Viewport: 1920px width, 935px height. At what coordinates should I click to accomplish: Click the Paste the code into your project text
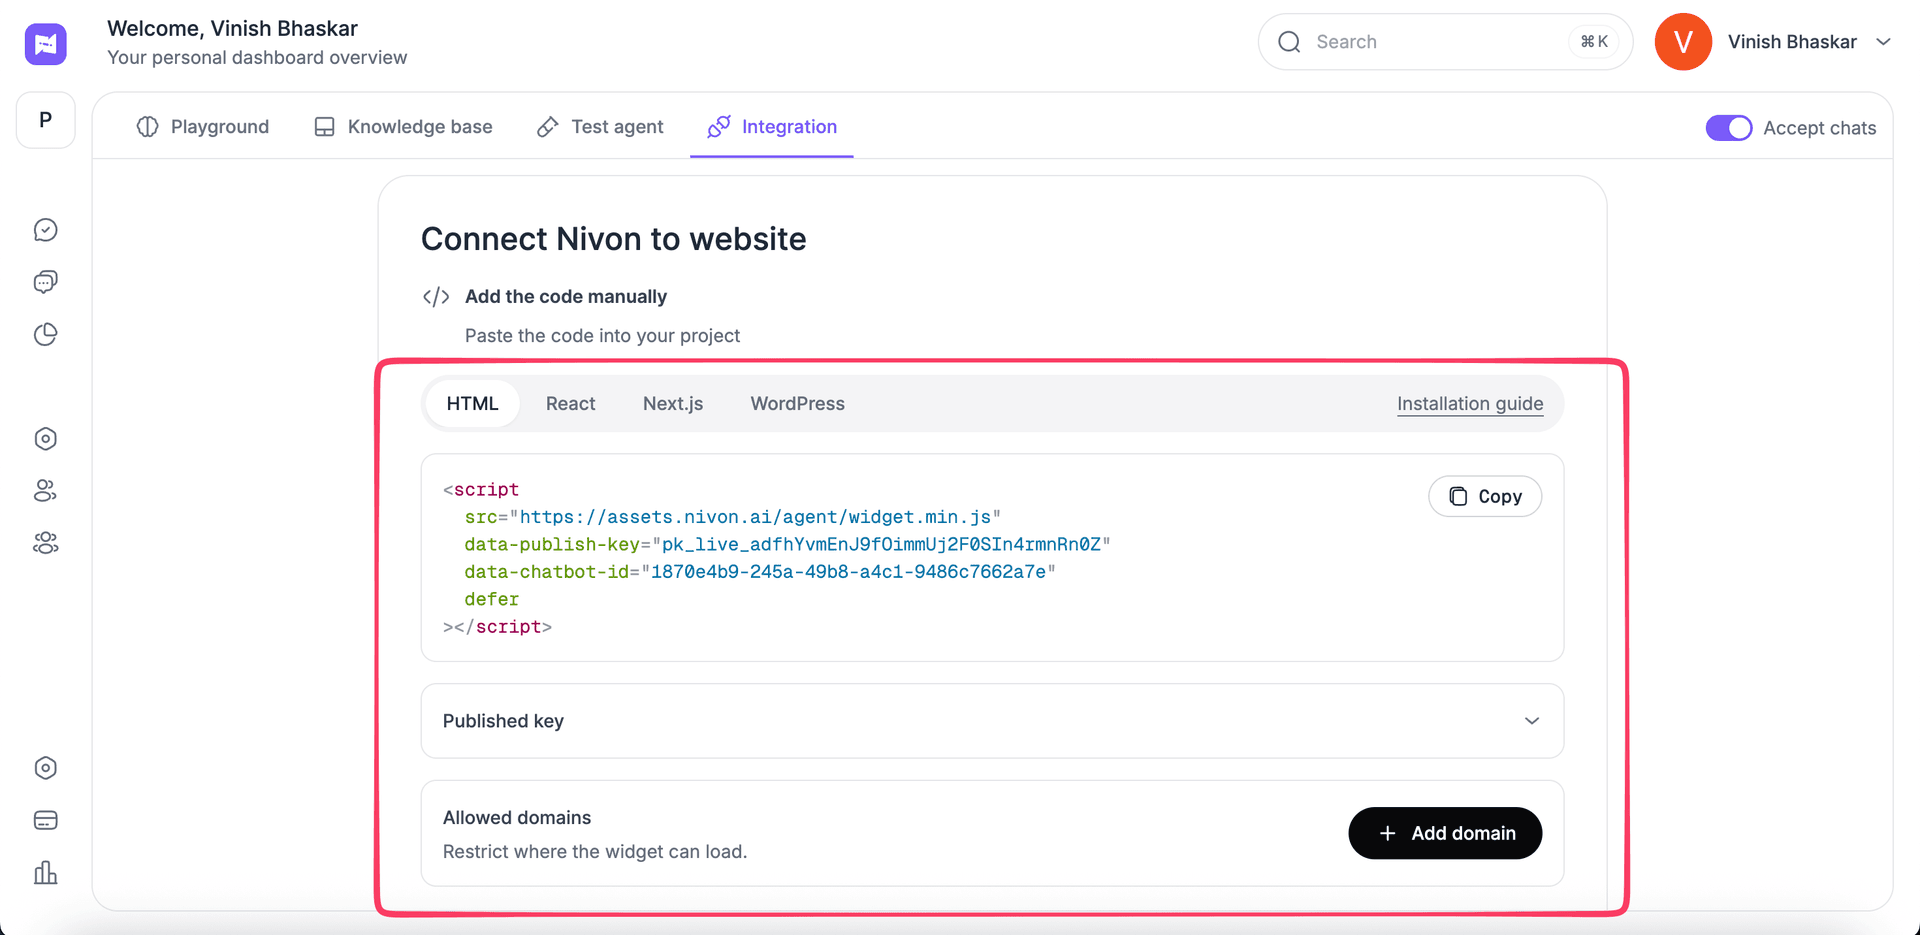602,336
